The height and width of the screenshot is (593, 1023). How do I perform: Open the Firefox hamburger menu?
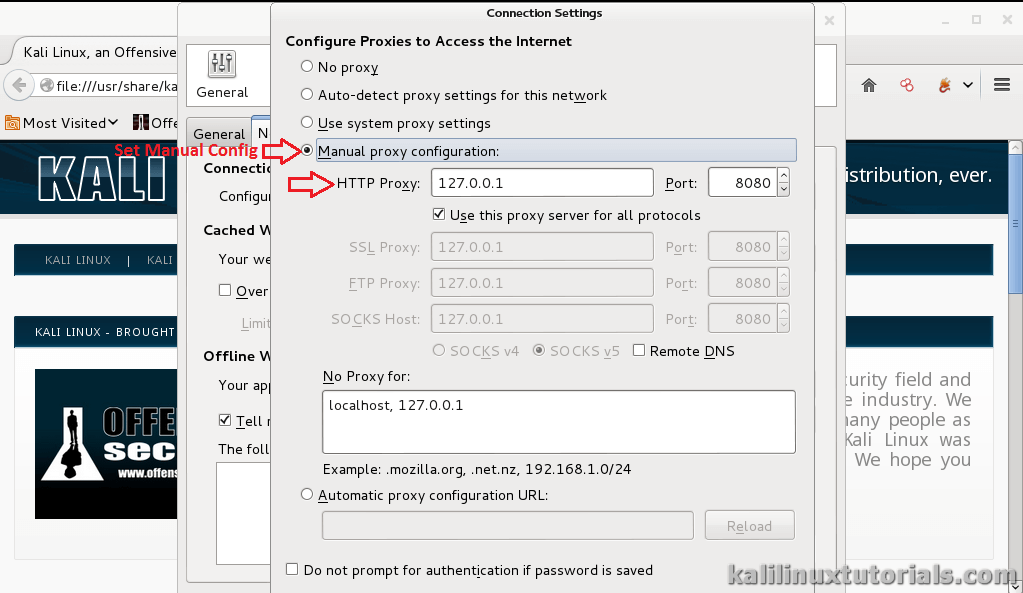(1001, 85)
